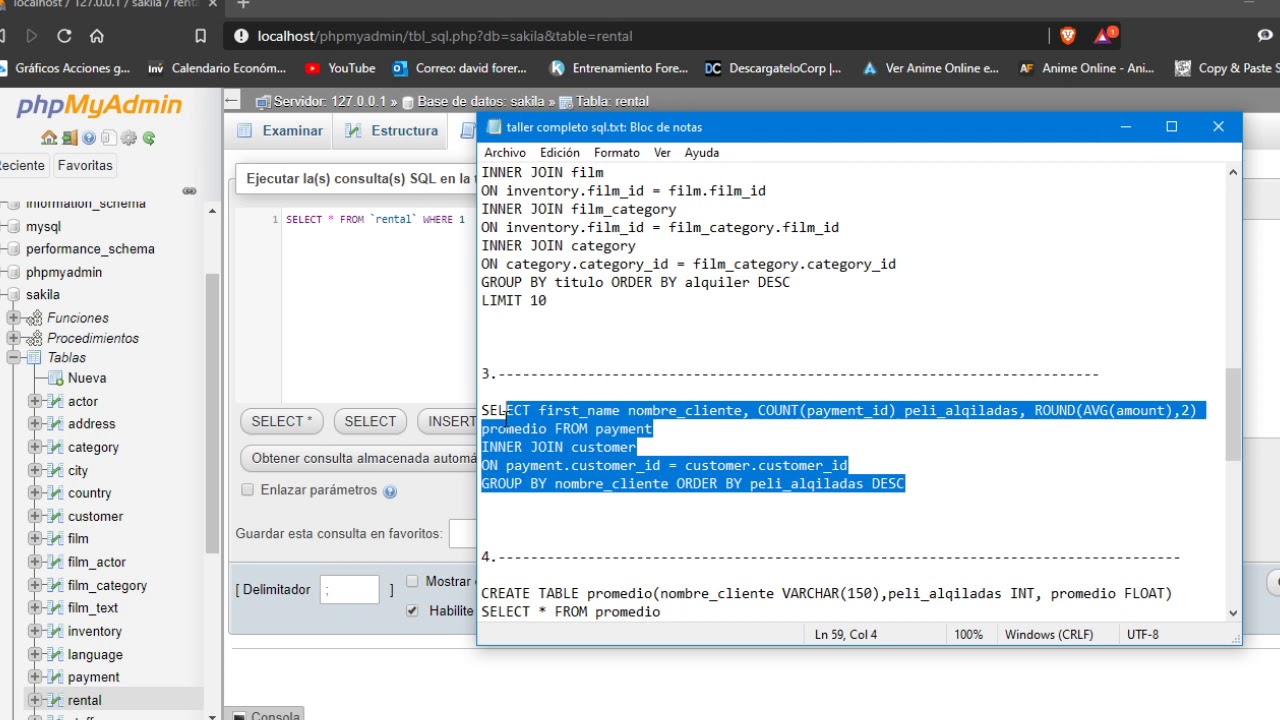Click the Procedimientos gear icon
The width and height of the screenshot is (1280, 720).
point(34,338)
